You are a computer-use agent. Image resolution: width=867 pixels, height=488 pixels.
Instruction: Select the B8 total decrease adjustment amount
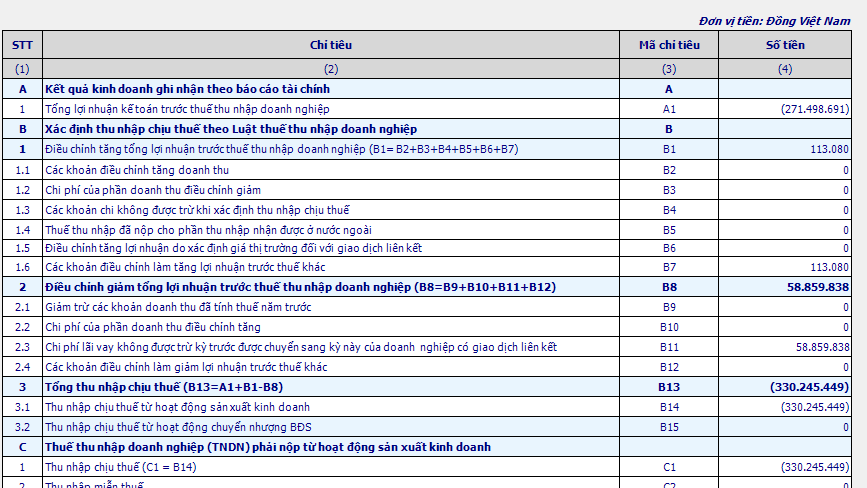click(x=785, y=287)
